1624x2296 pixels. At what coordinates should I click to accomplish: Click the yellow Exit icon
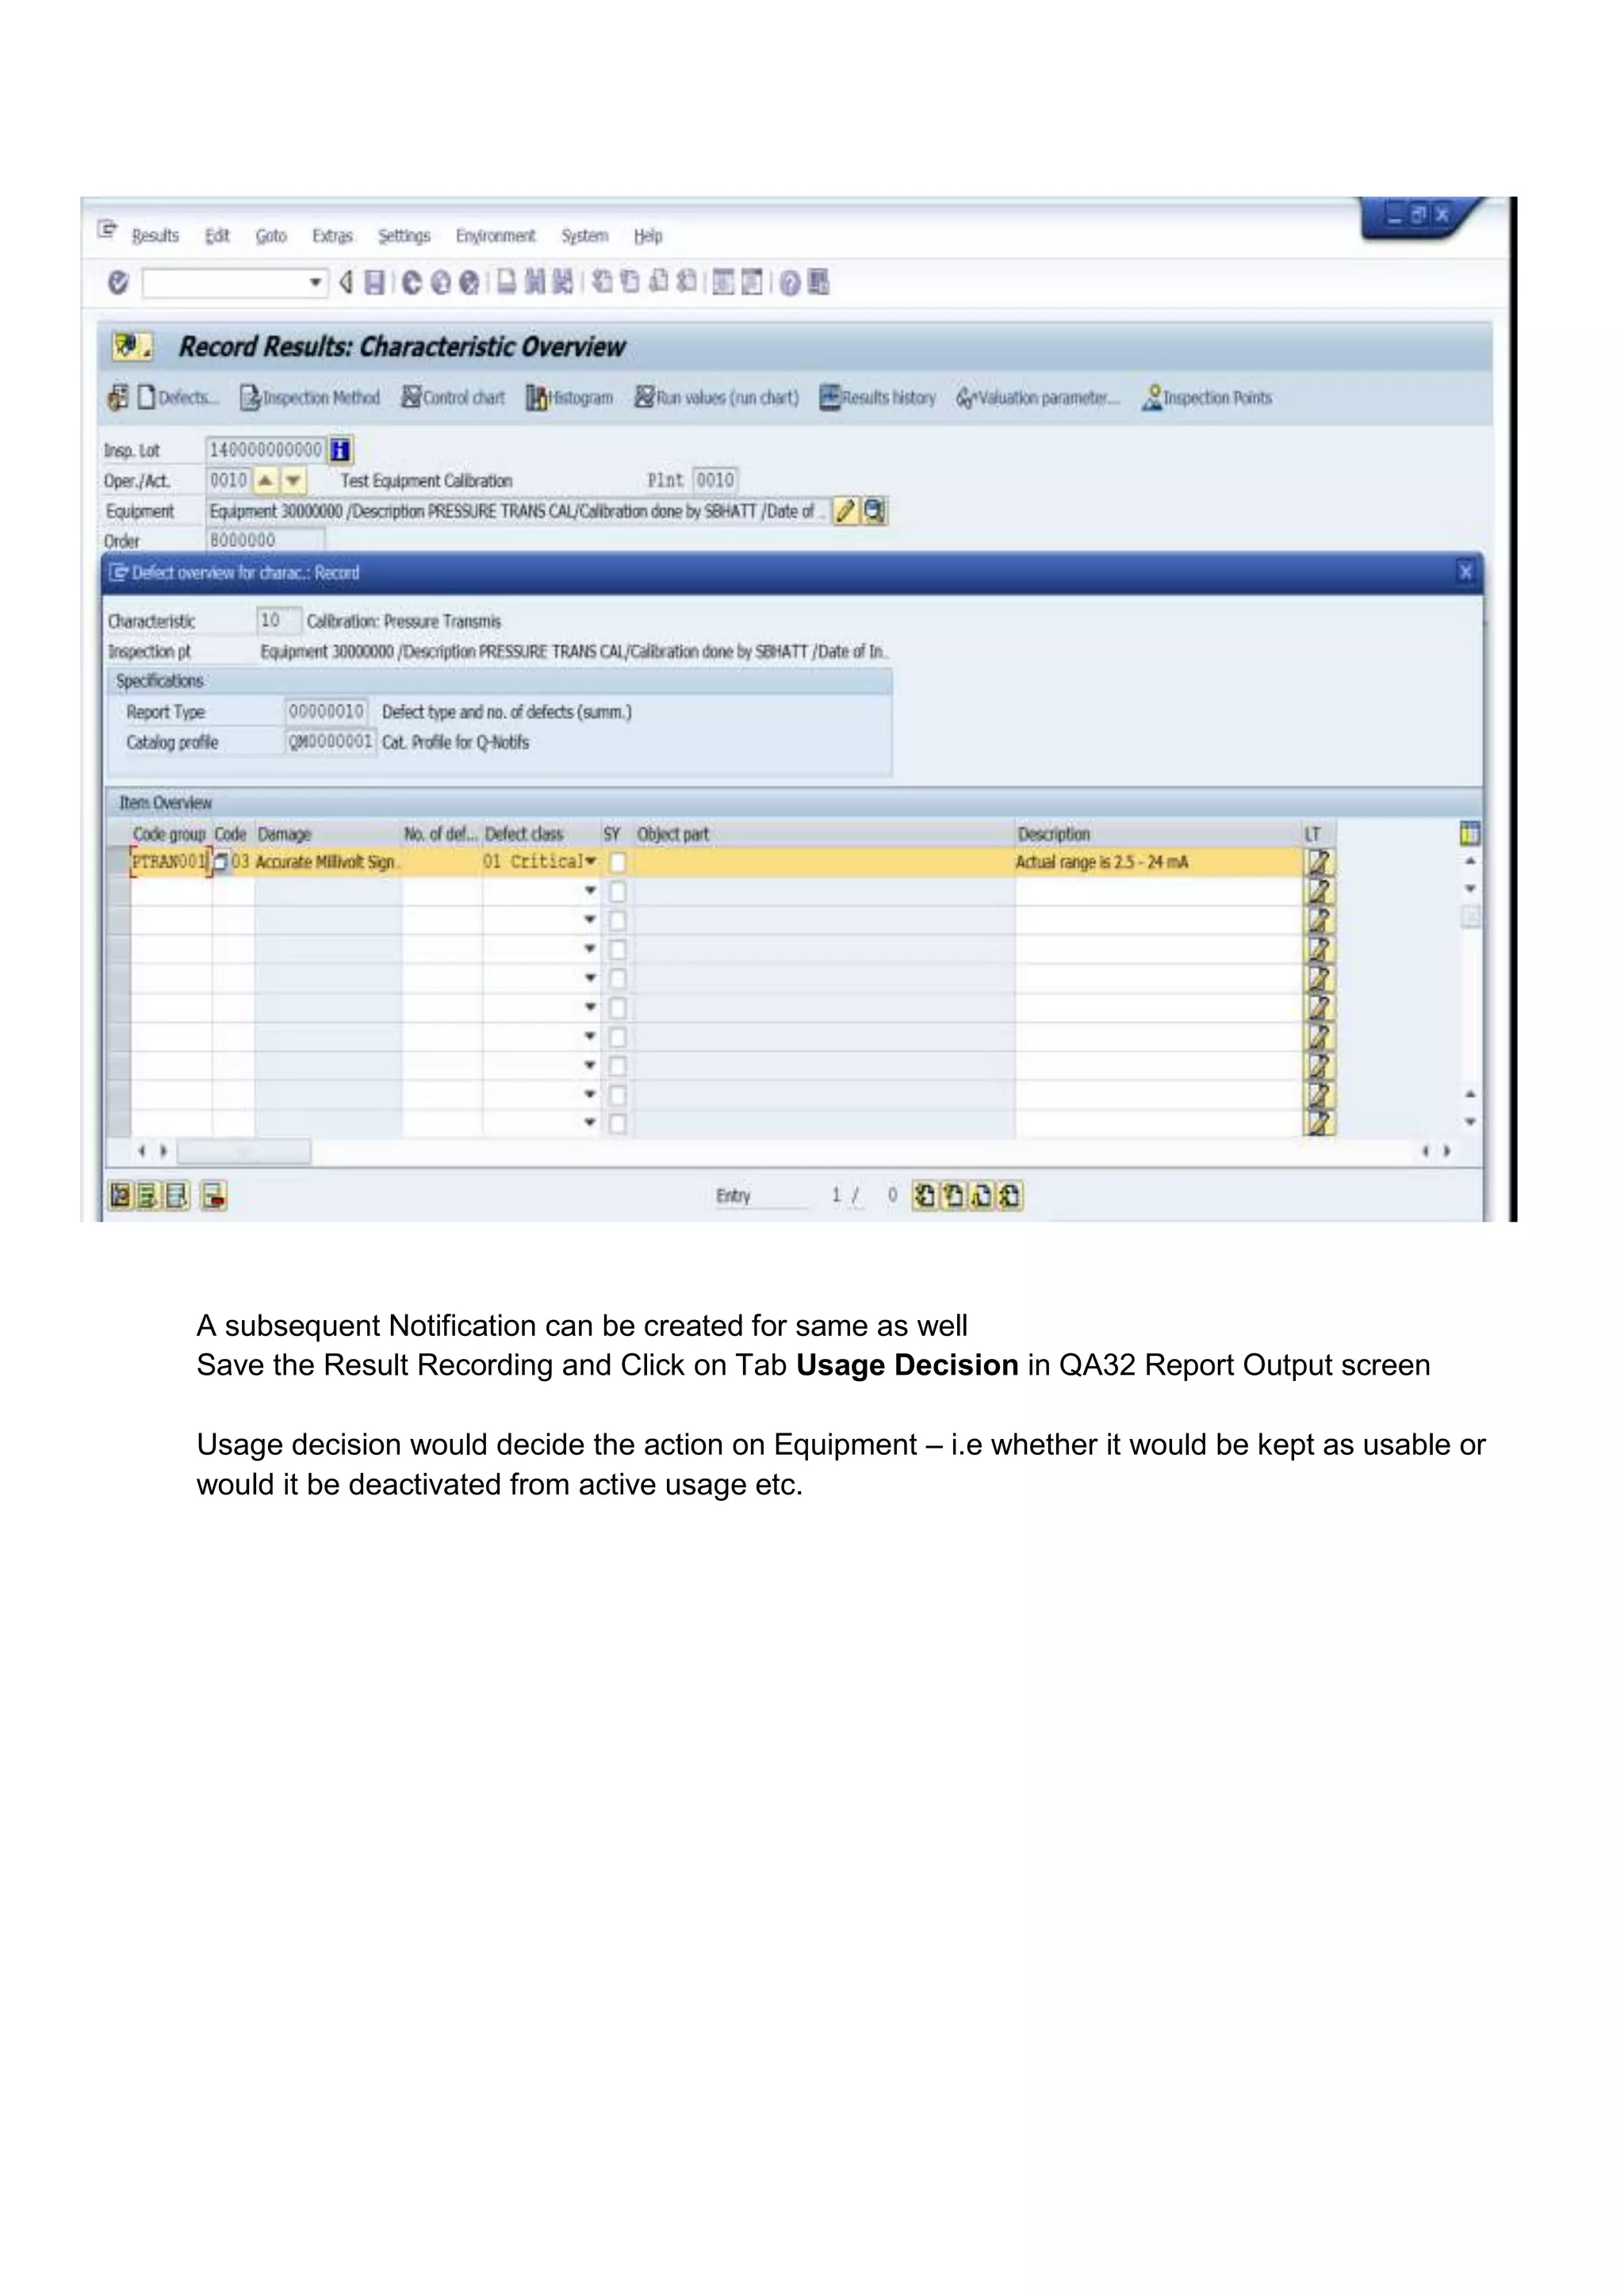click(440, 283)
